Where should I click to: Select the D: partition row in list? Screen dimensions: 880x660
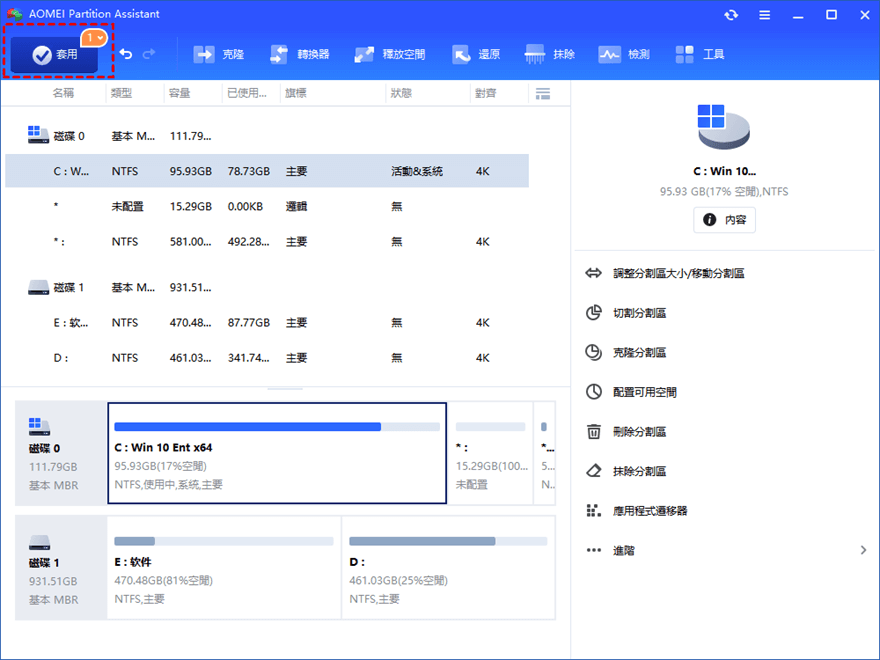point(267,358)
